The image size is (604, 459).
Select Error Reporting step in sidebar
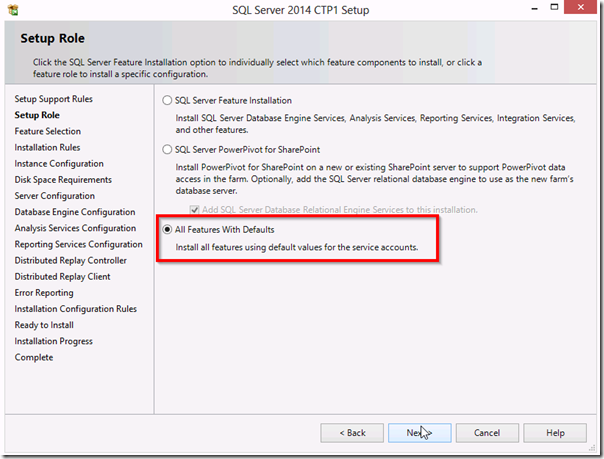click(44, 293)
